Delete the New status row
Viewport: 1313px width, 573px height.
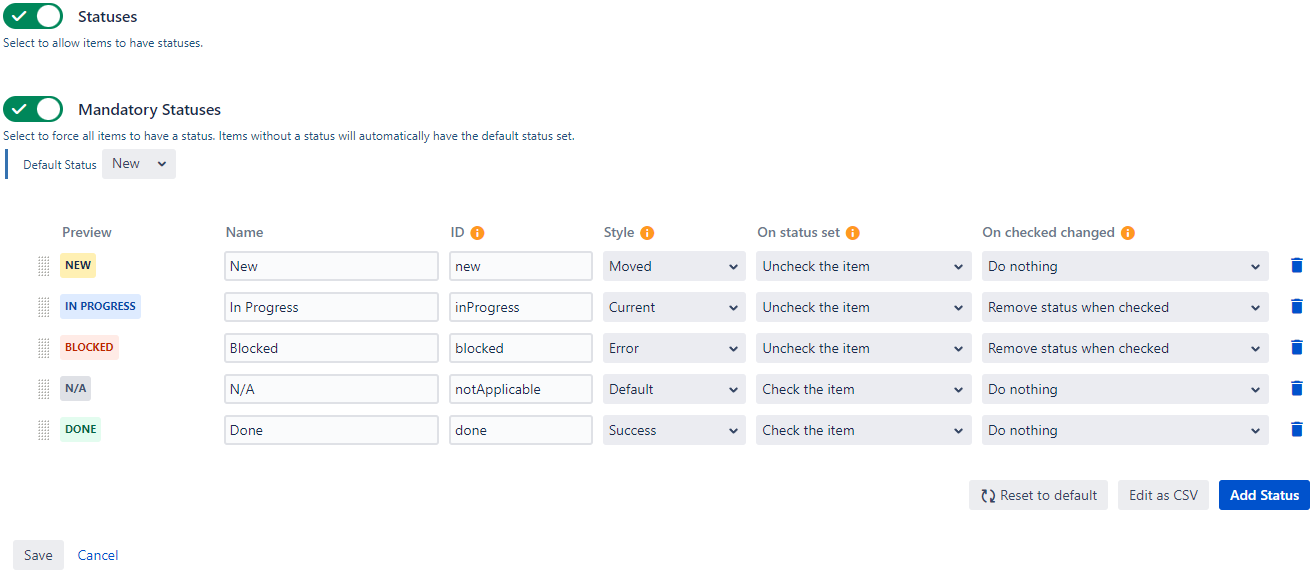(1297, 266)
